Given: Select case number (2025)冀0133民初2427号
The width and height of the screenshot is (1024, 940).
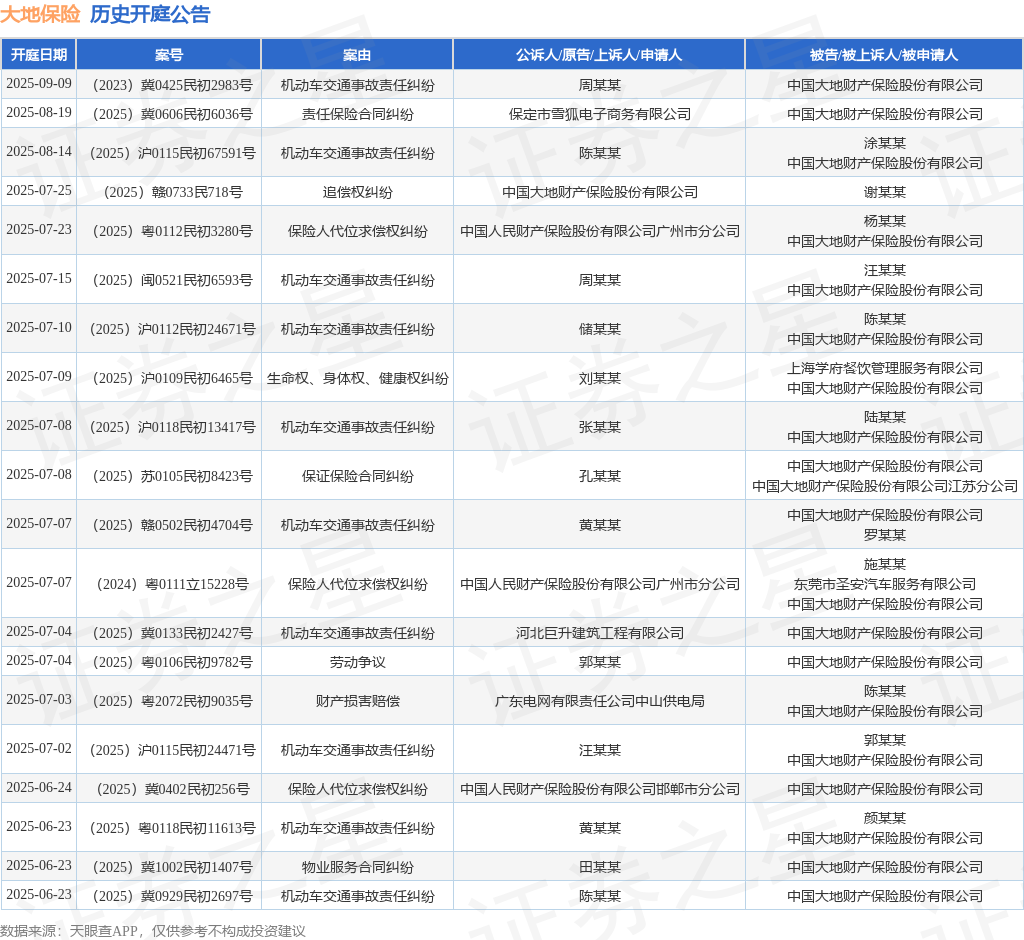Looking at the screenshot, I should (169, 633).
